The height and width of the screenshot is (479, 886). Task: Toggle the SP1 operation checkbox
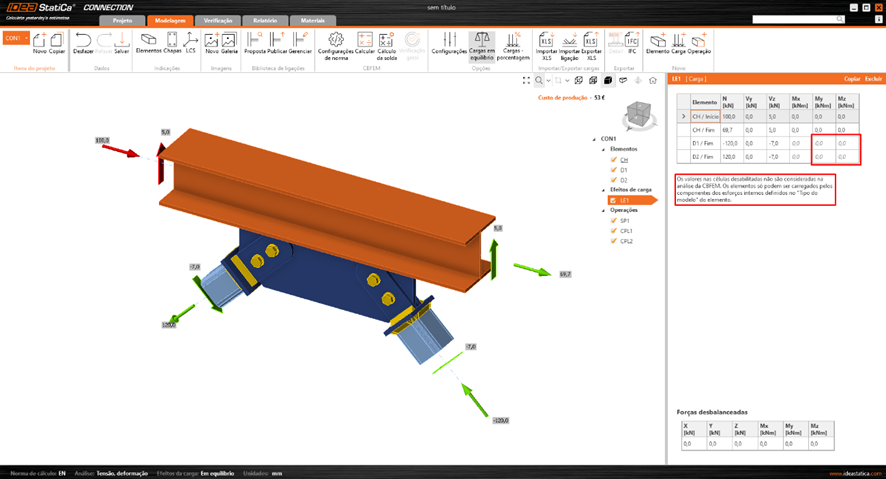tap(614, 221)
